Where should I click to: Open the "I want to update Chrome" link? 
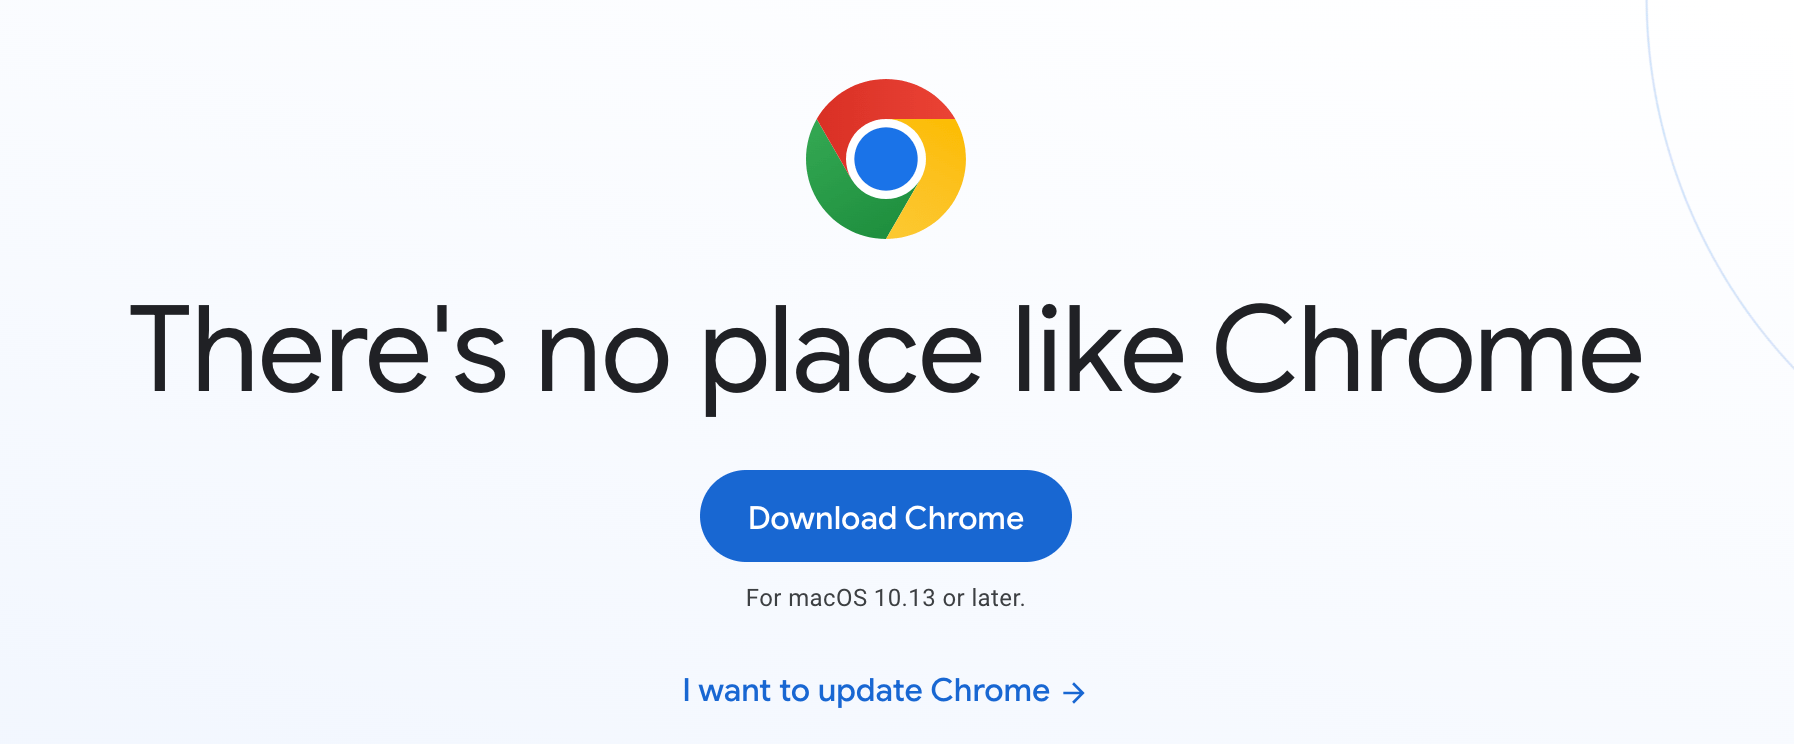pyautogui.click(x=866, y=691)
